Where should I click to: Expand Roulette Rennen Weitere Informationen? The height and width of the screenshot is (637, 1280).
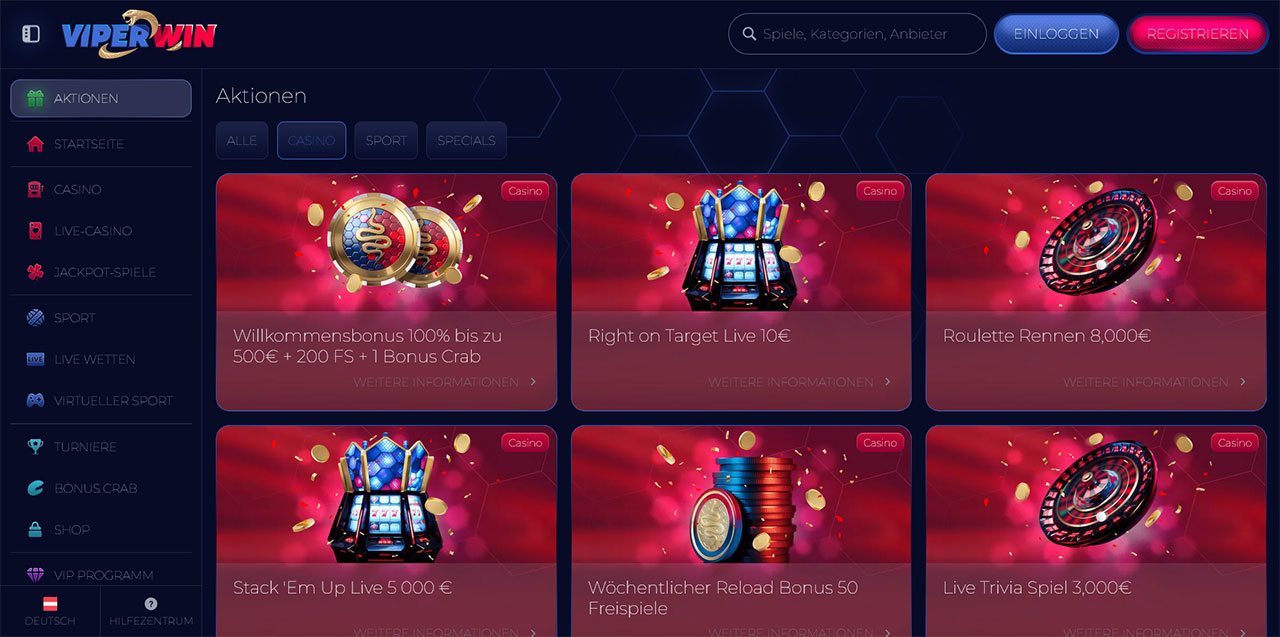(x=1154, y=382)
